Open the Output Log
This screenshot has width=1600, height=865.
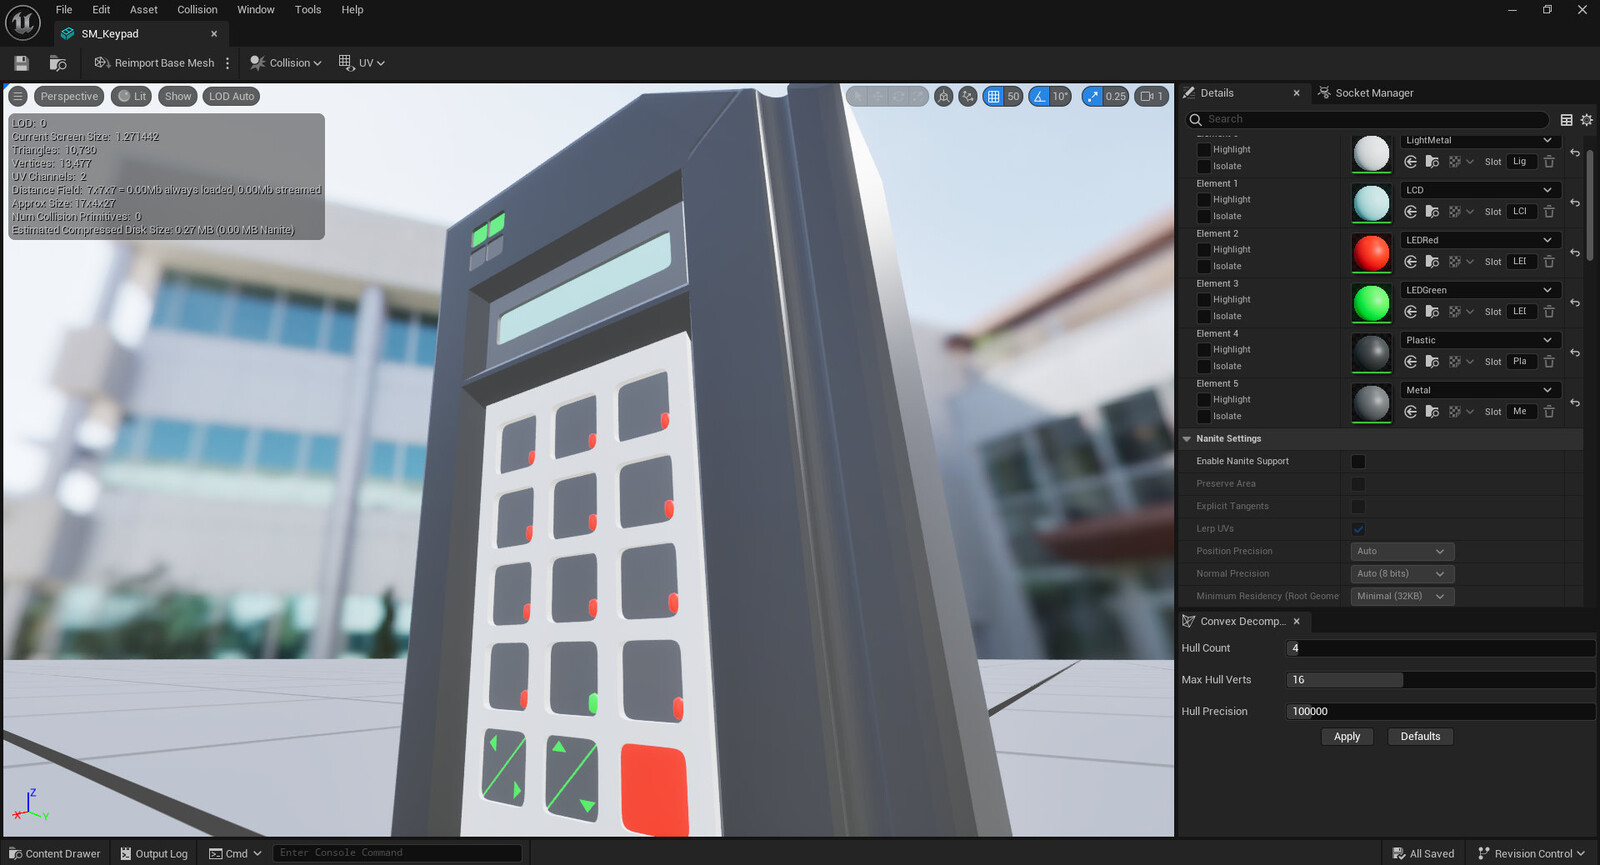click(154, 853)
